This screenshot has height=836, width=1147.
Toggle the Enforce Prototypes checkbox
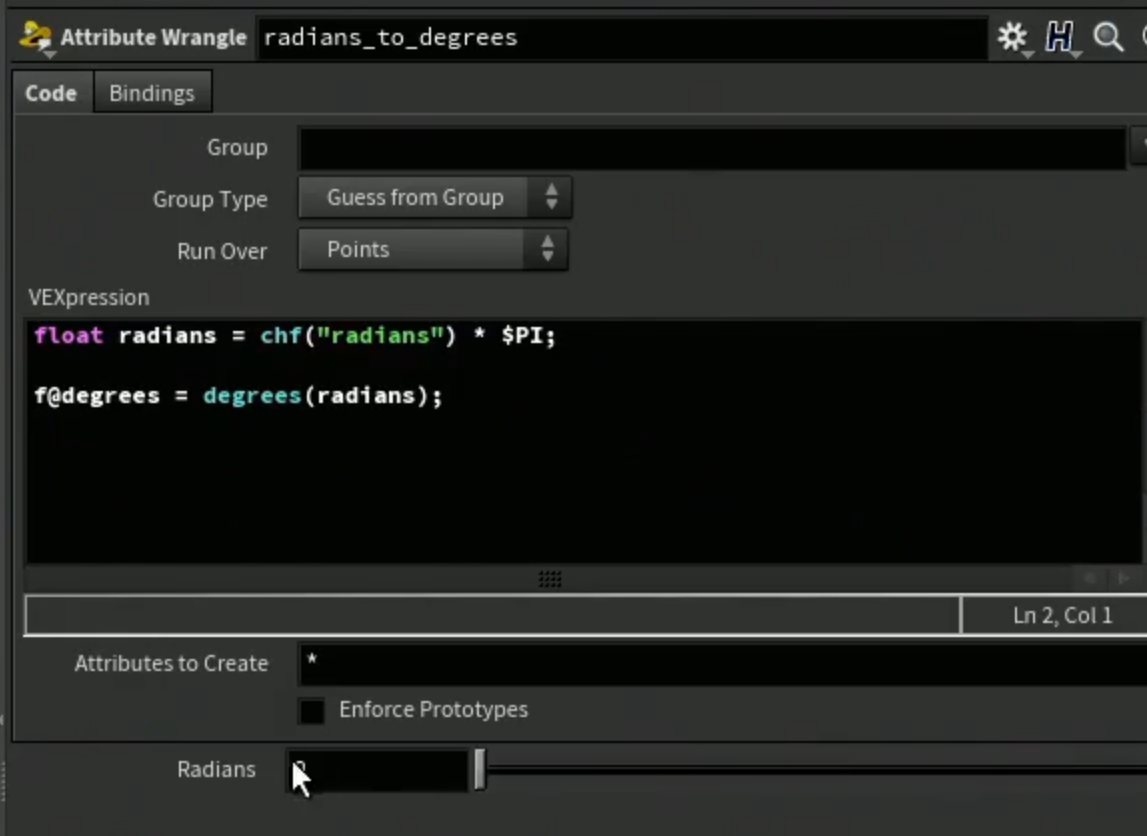tap(312, 710)
